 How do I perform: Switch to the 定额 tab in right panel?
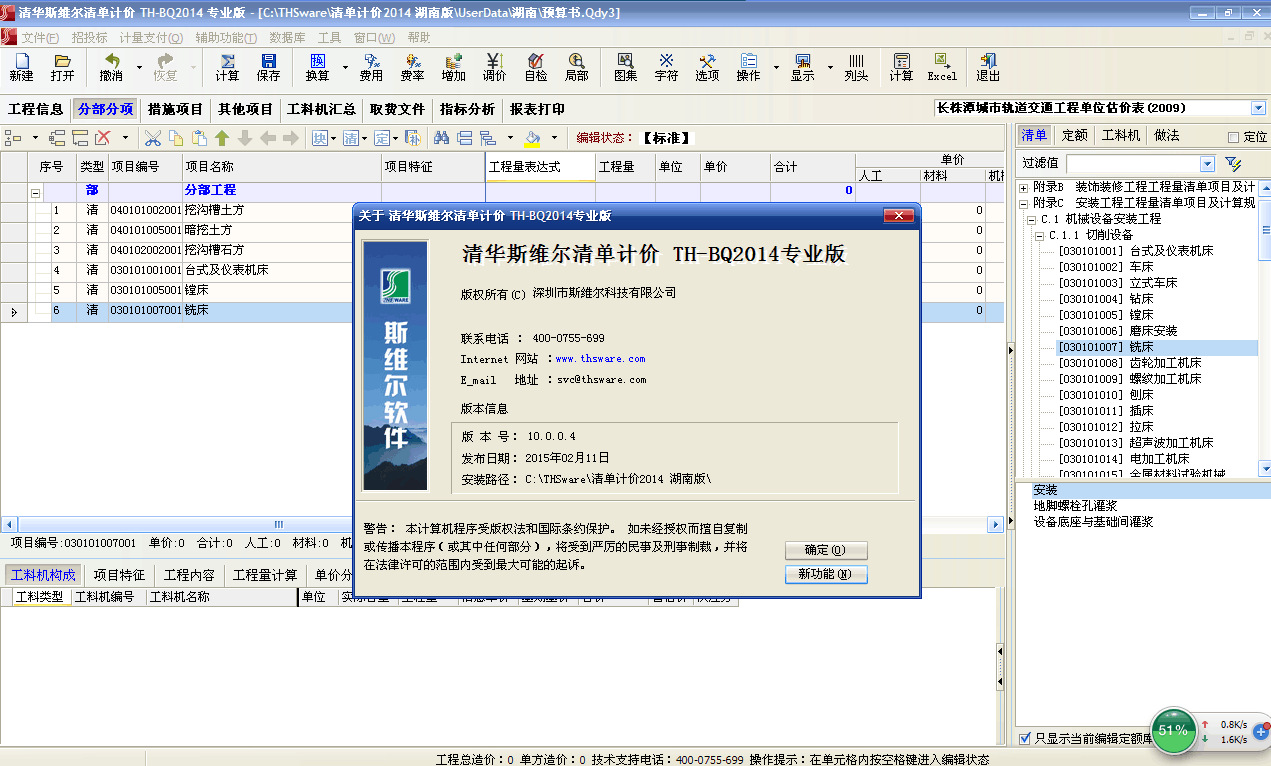point(1074,136)
